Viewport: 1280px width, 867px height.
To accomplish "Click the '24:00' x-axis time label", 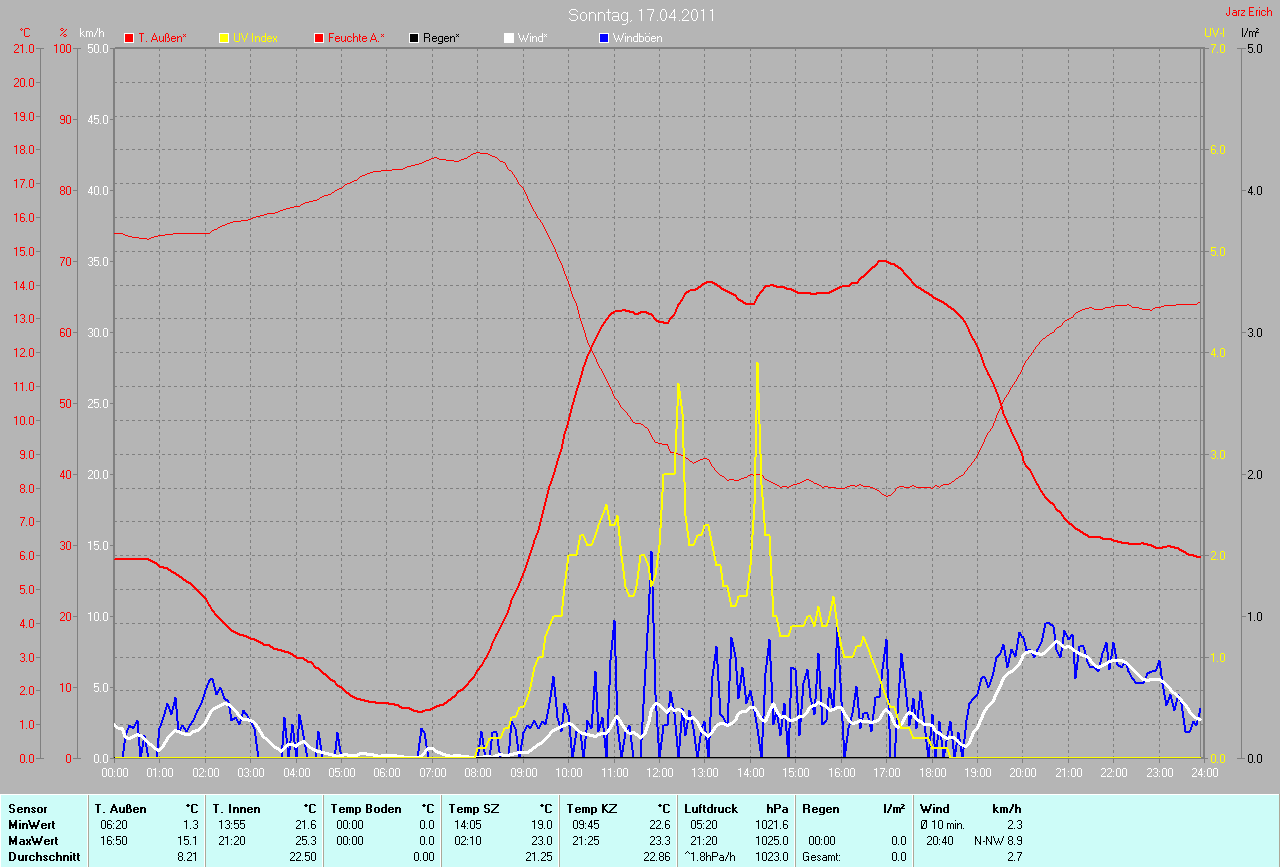I will point(1204,772).
